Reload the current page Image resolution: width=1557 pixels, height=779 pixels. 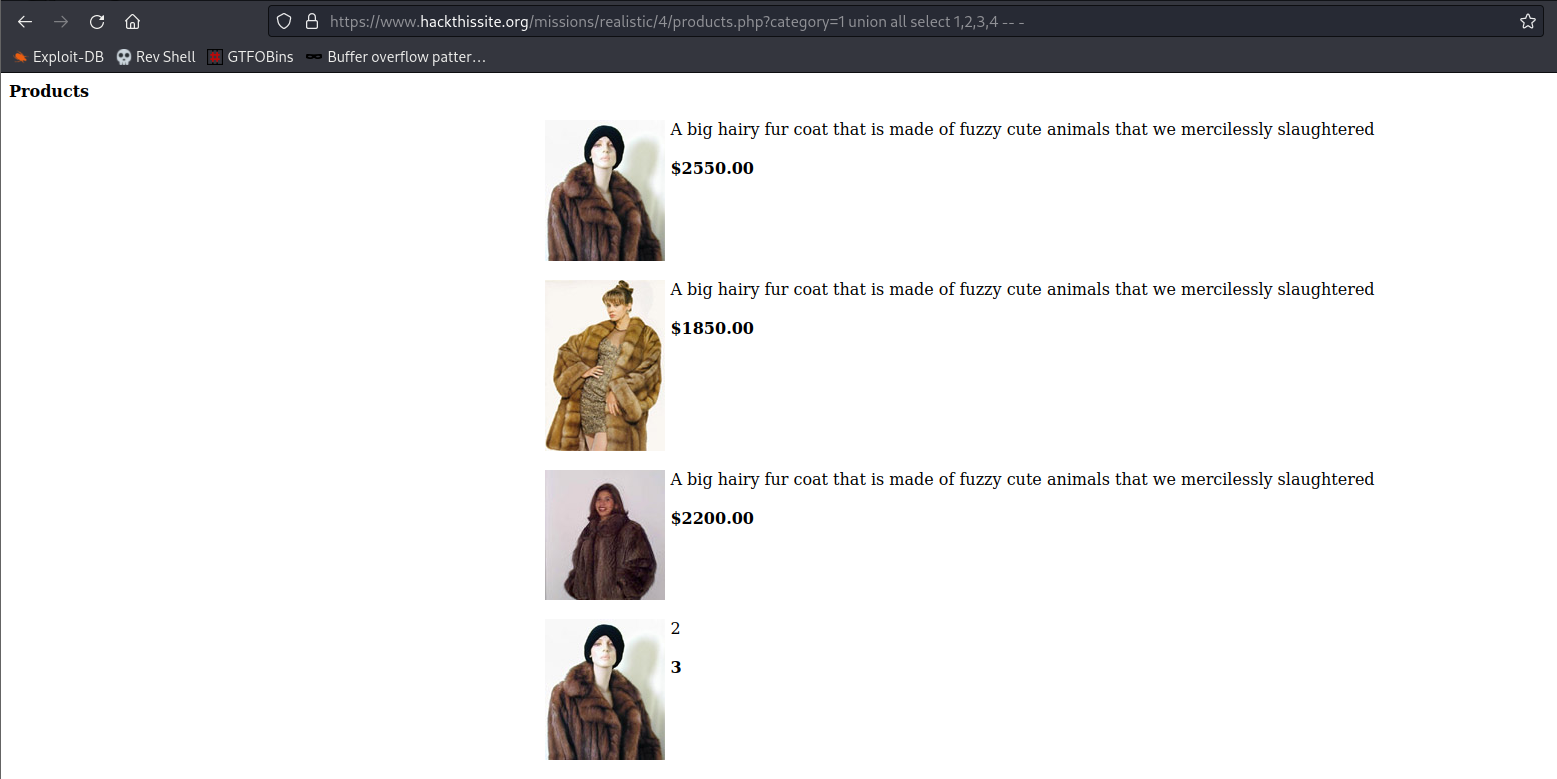pyautogui.click(x=97, y=21)
